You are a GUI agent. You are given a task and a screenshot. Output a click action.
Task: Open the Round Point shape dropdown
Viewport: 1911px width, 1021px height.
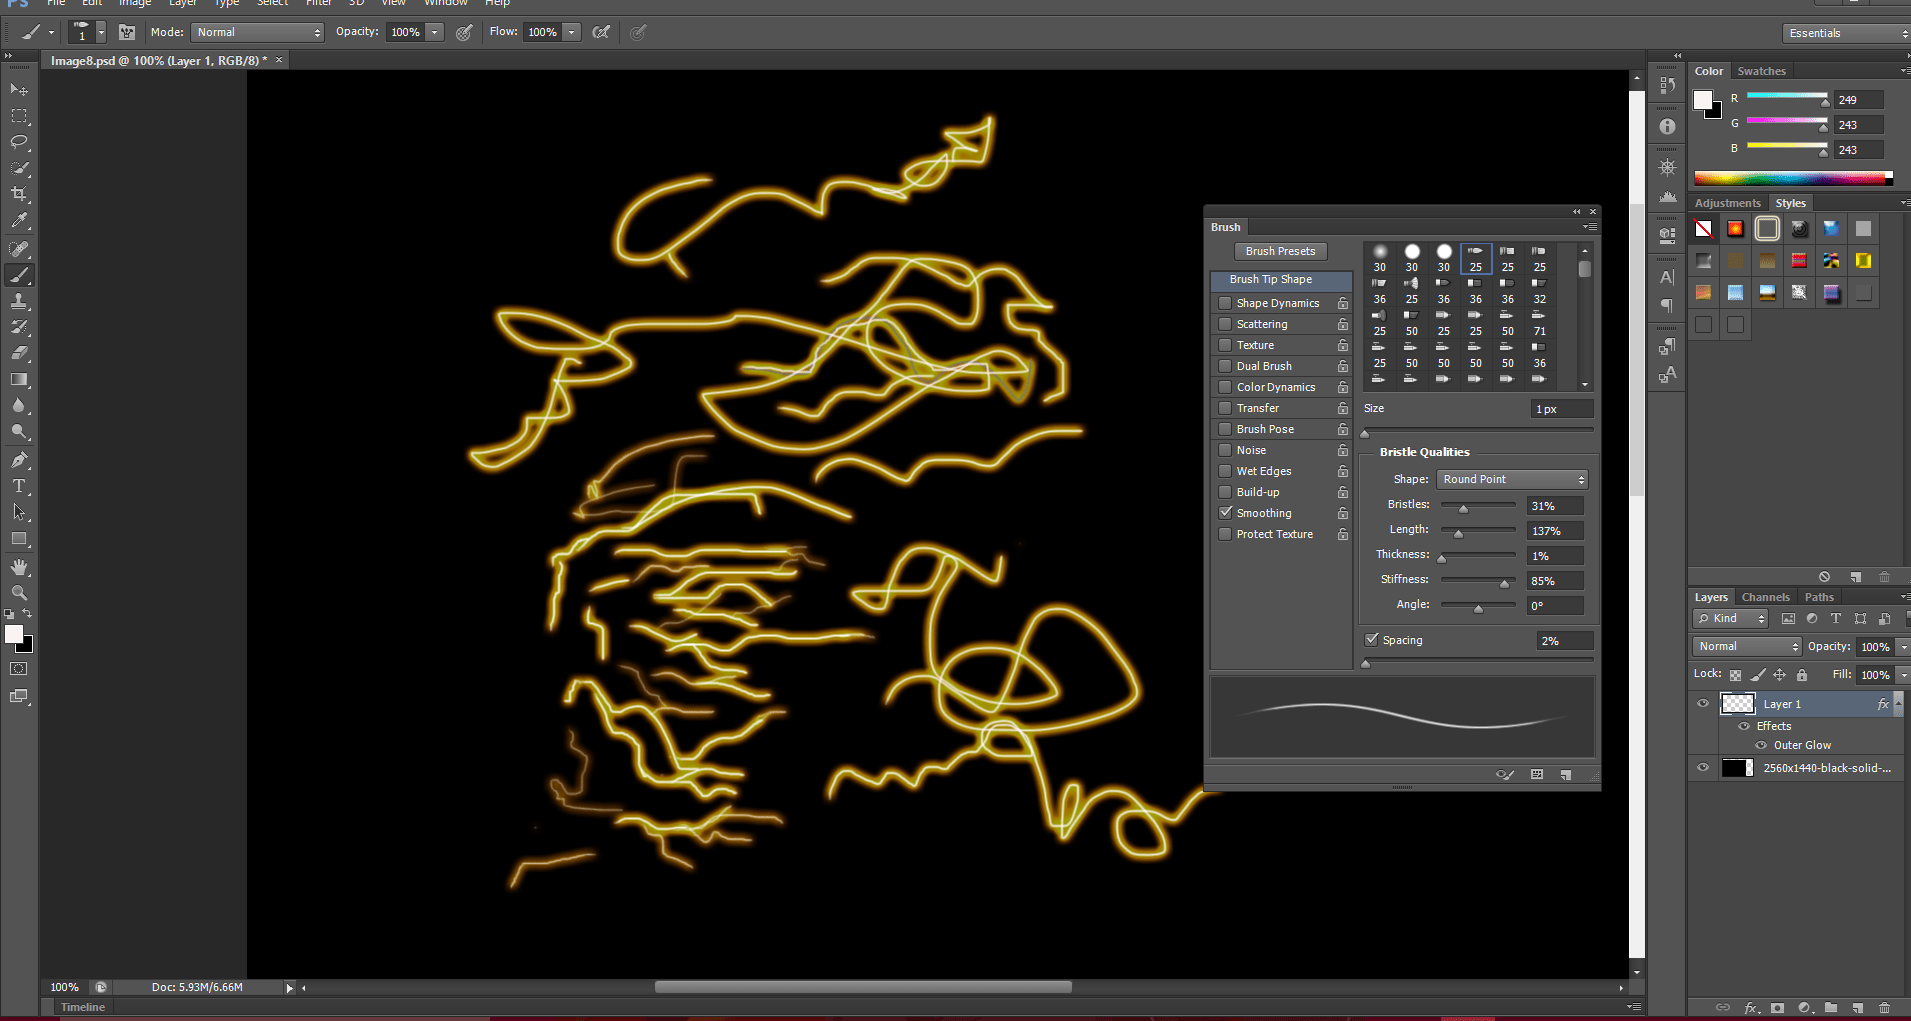pos(1511,479)
